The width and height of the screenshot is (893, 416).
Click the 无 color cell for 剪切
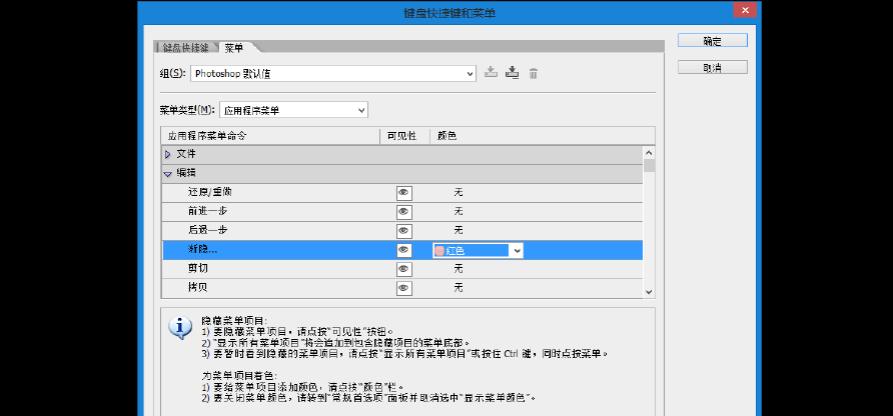pos(458,268)
